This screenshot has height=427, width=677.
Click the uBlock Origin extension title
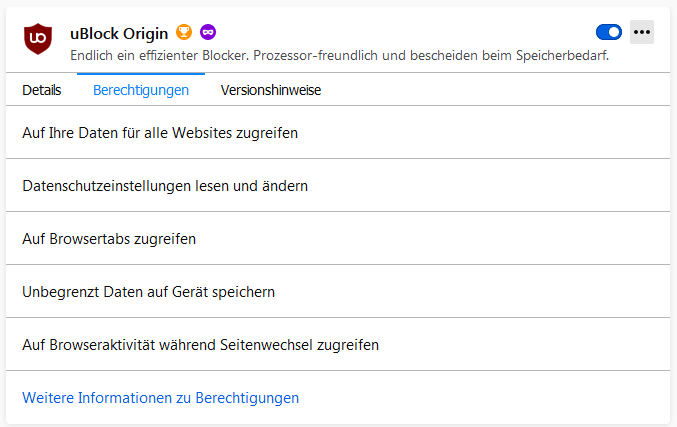[x=119, y=33]
